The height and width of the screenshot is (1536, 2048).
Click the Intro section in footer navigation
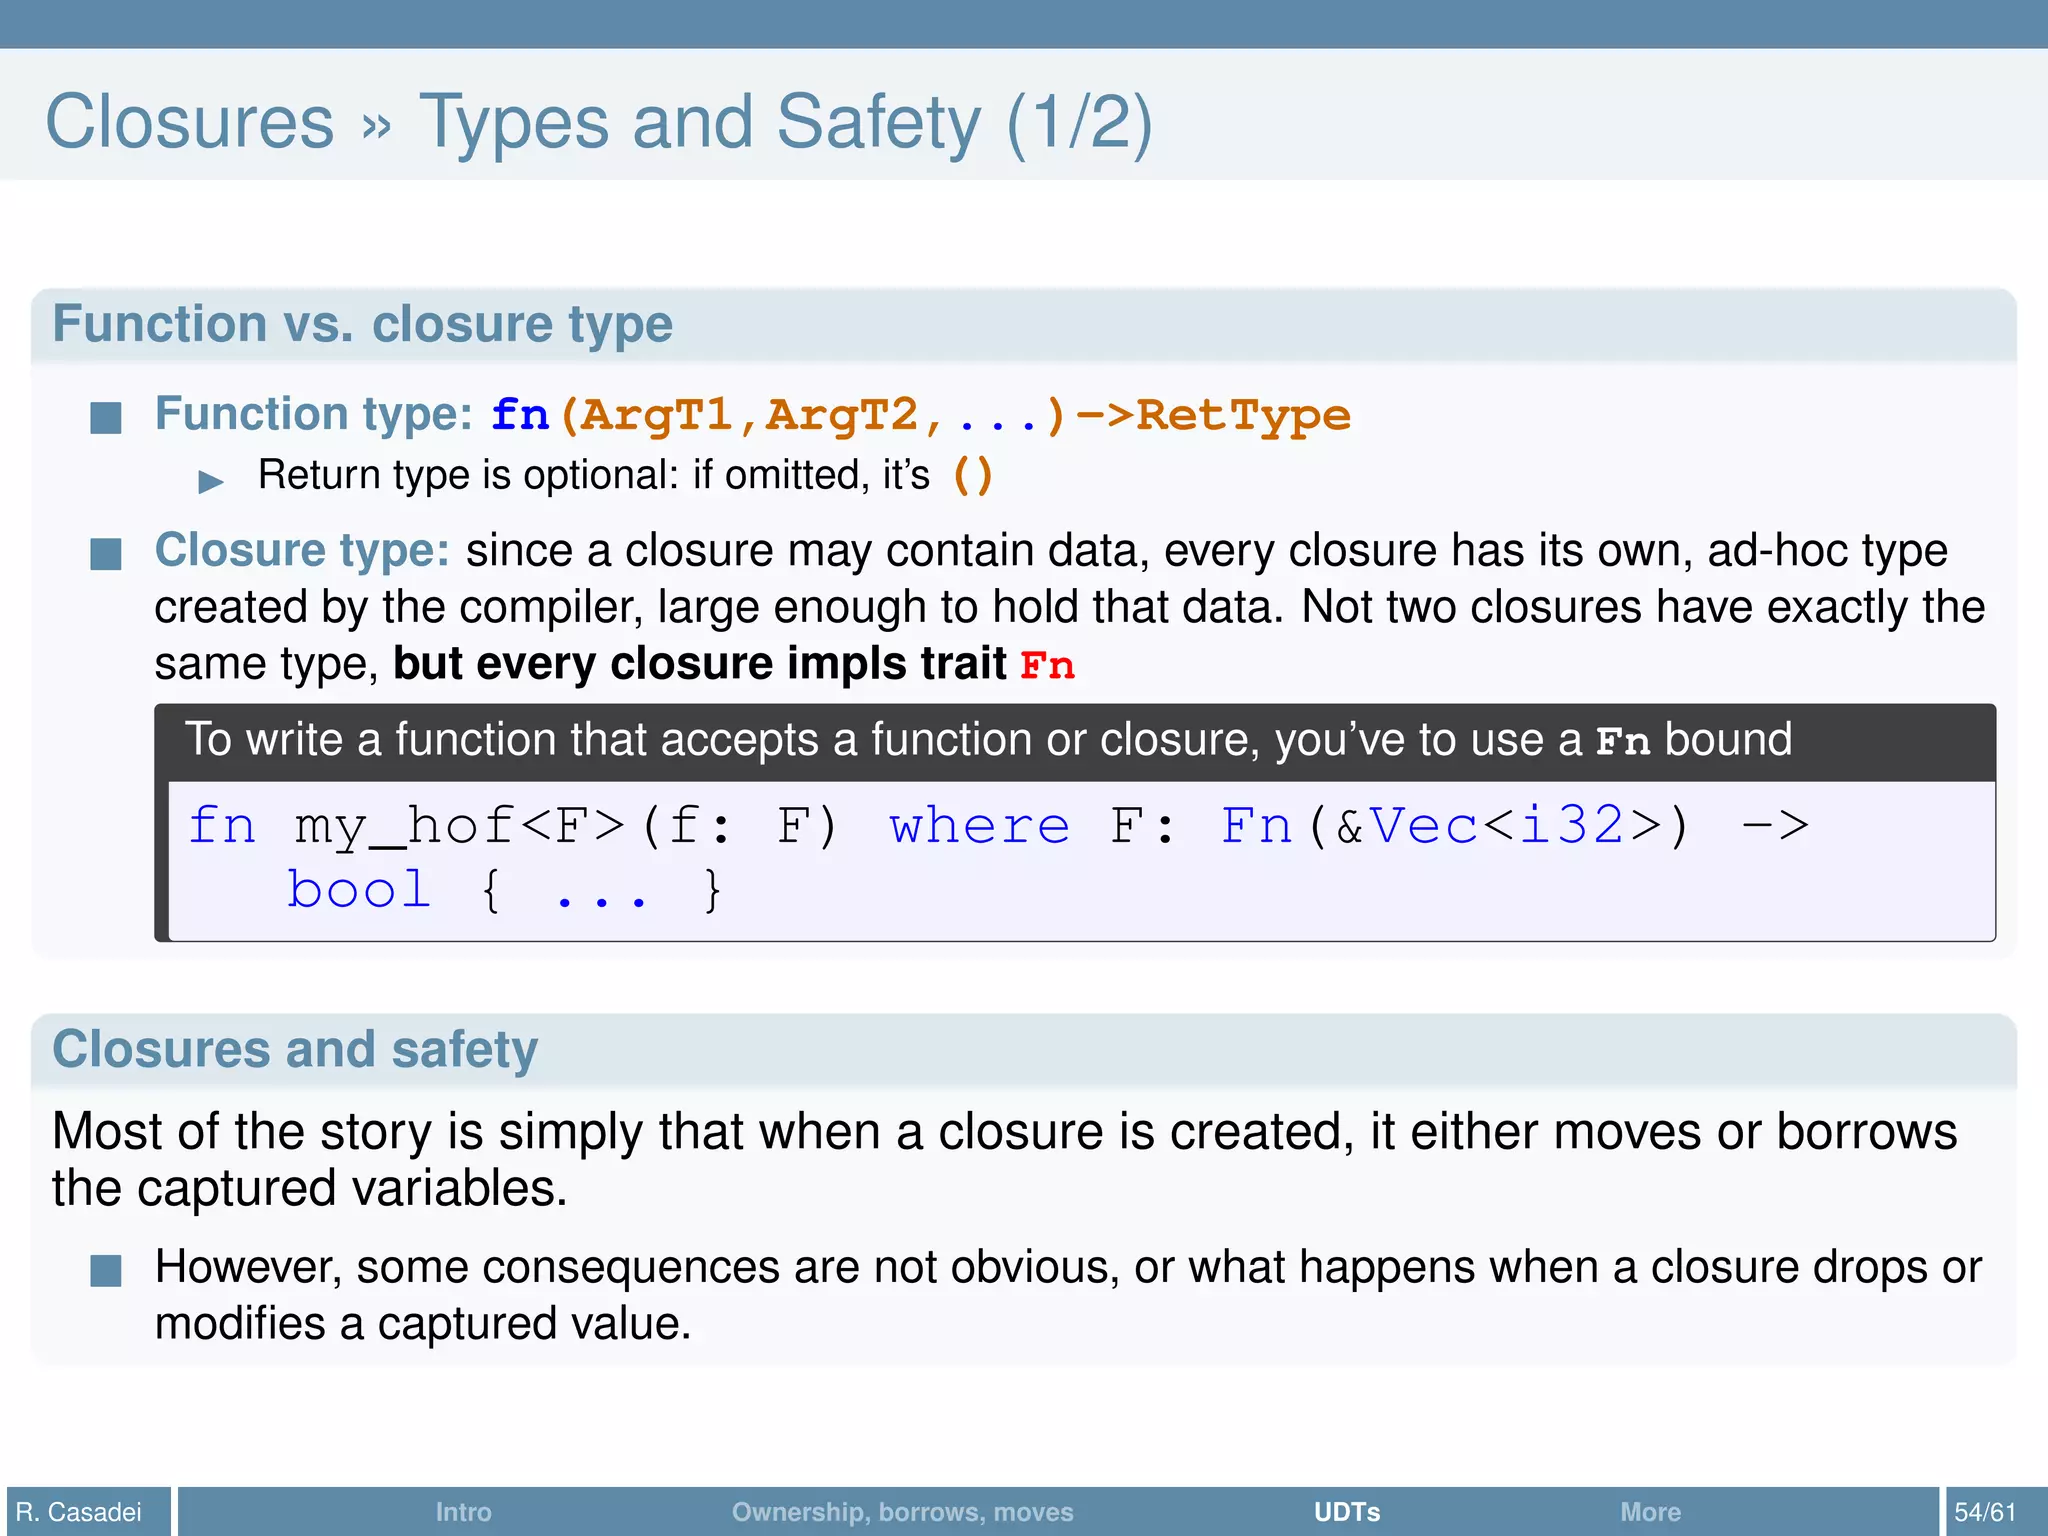(463, 1511)
